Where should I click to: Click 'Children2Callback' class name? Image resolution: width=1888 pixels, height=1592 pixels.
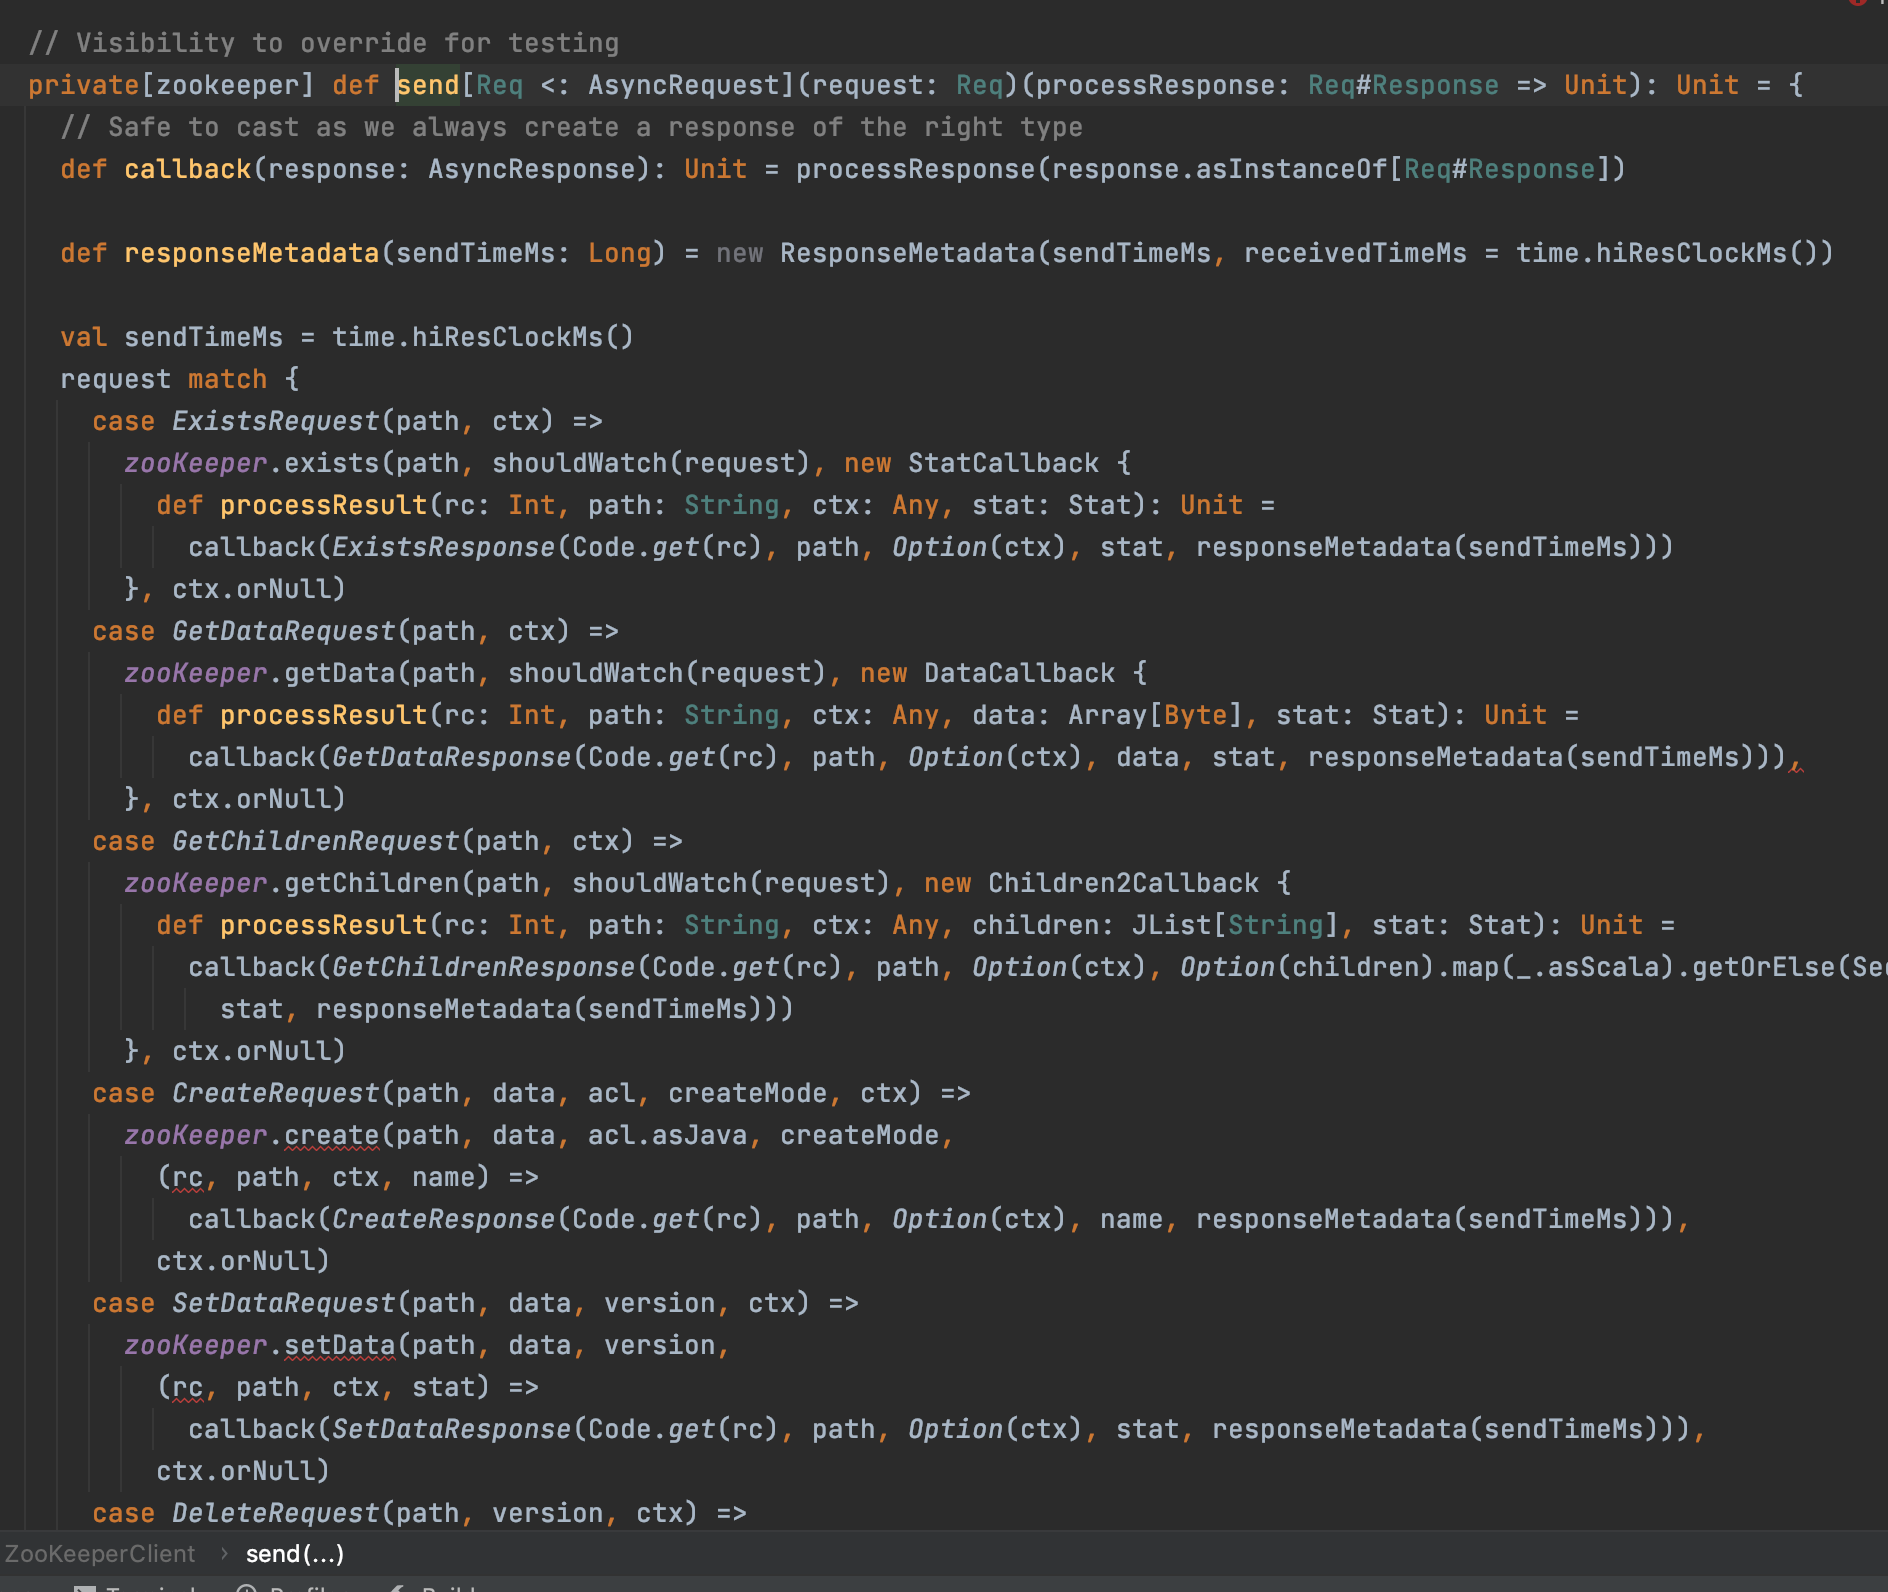[1124, 883]
